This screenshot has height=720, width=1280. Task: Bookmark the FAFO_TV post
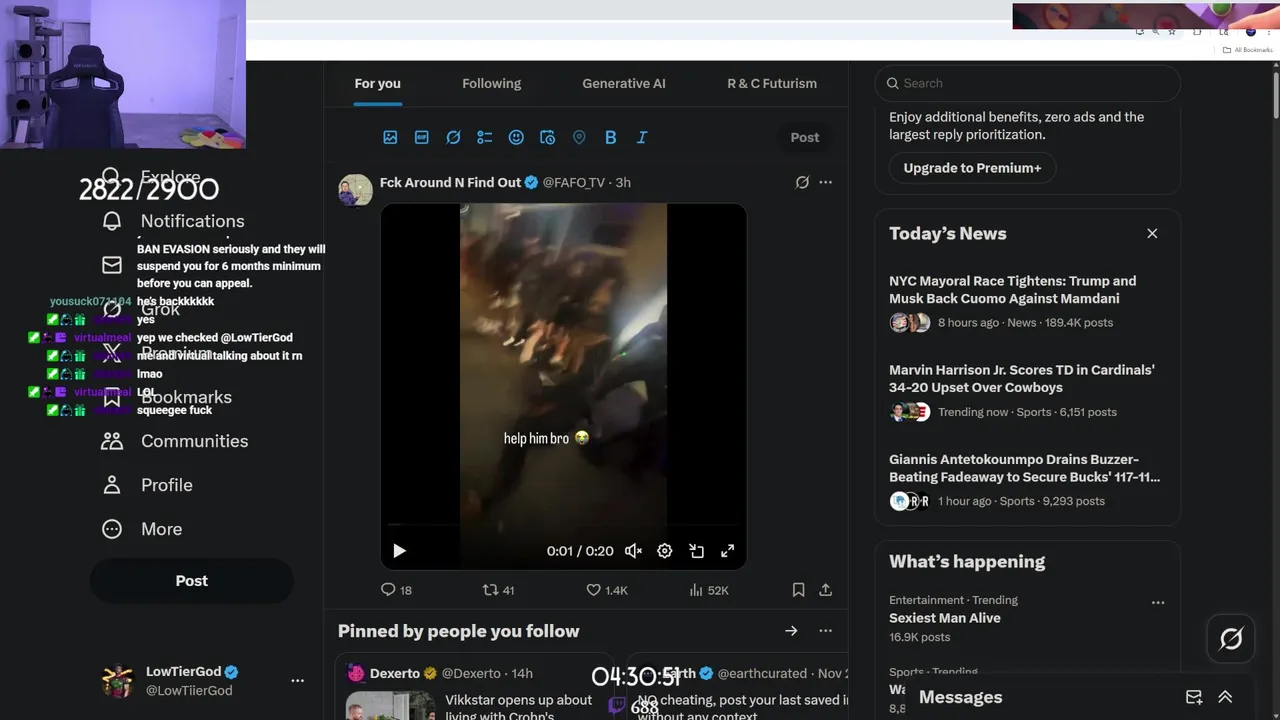[798, 590]
